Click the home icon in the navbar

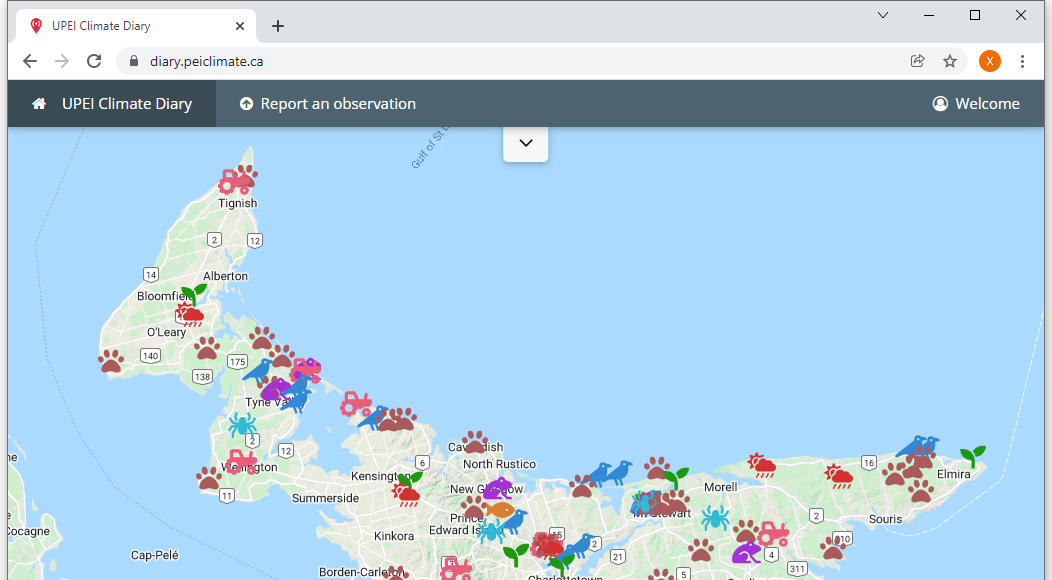(39, 103)
